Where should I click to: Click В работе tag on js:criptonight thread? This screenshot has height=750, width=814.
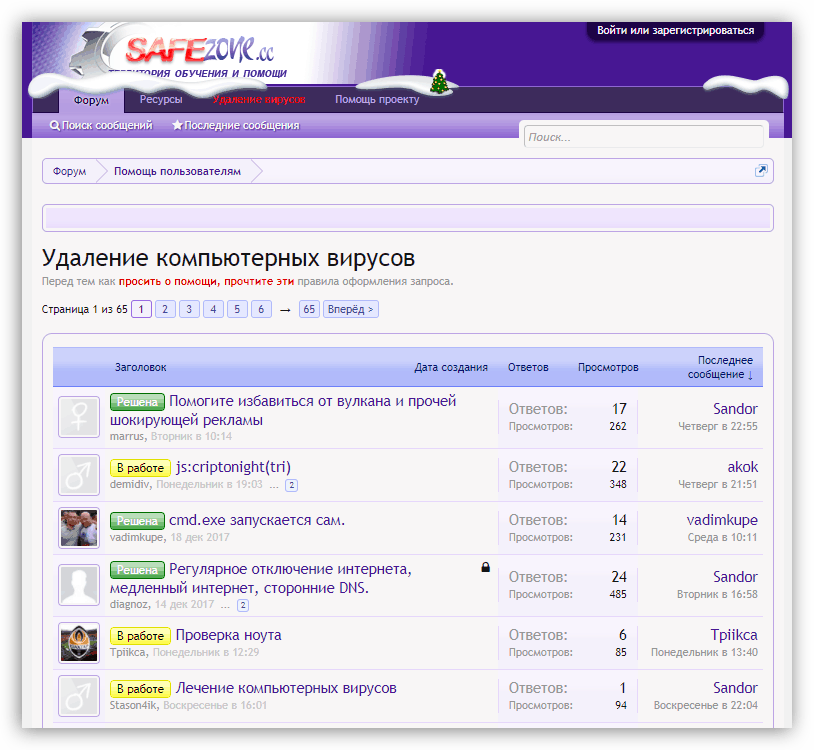coord(140,468)
